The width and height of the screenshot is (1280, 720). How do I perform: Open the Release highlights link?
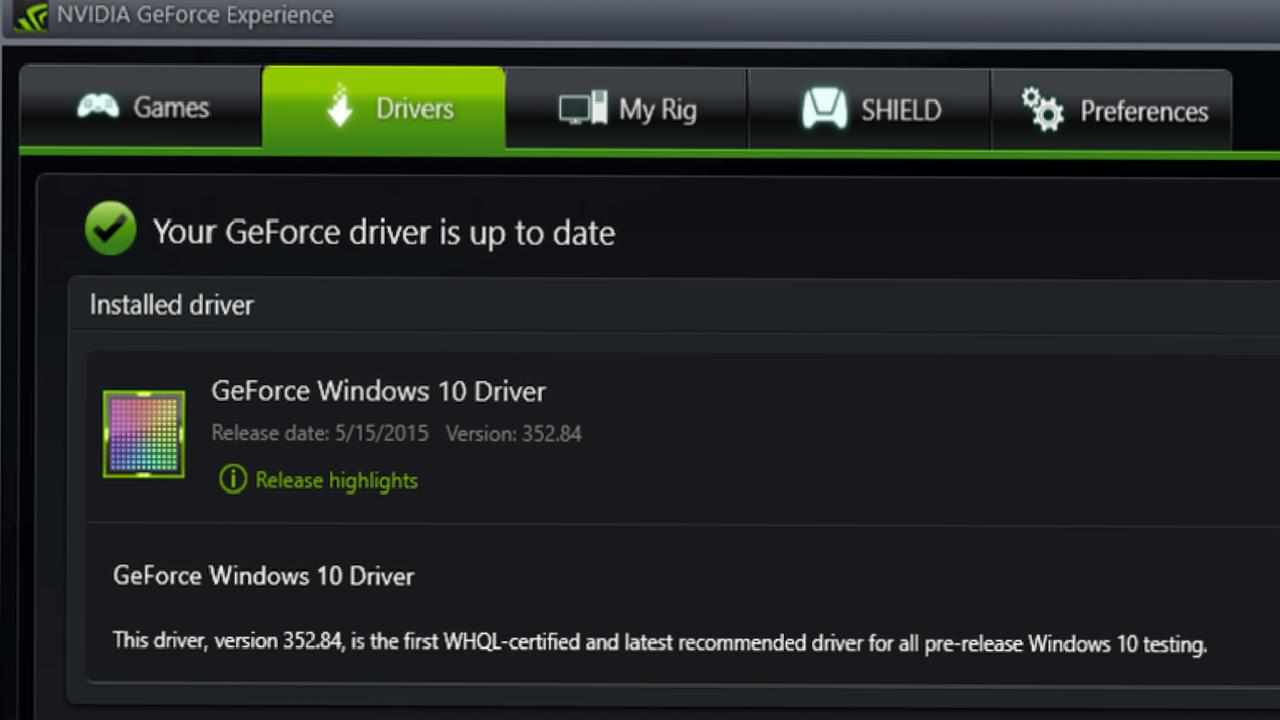[x=336, y=481]
